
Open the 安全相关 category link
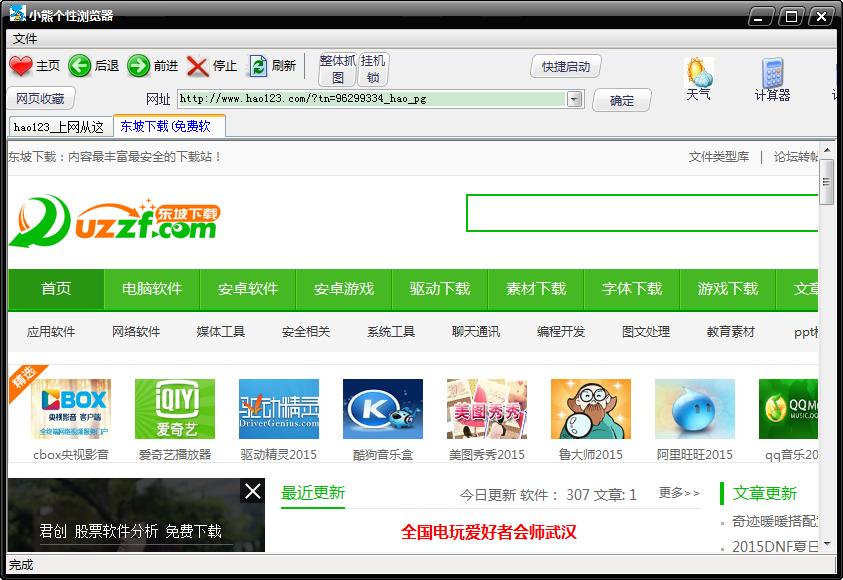click(306, 332)
